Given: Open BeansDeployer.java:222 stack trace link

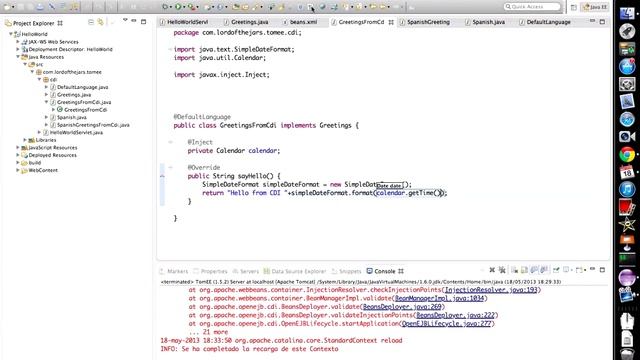Looking at the screenshot, I should click(x=456, y=315).
